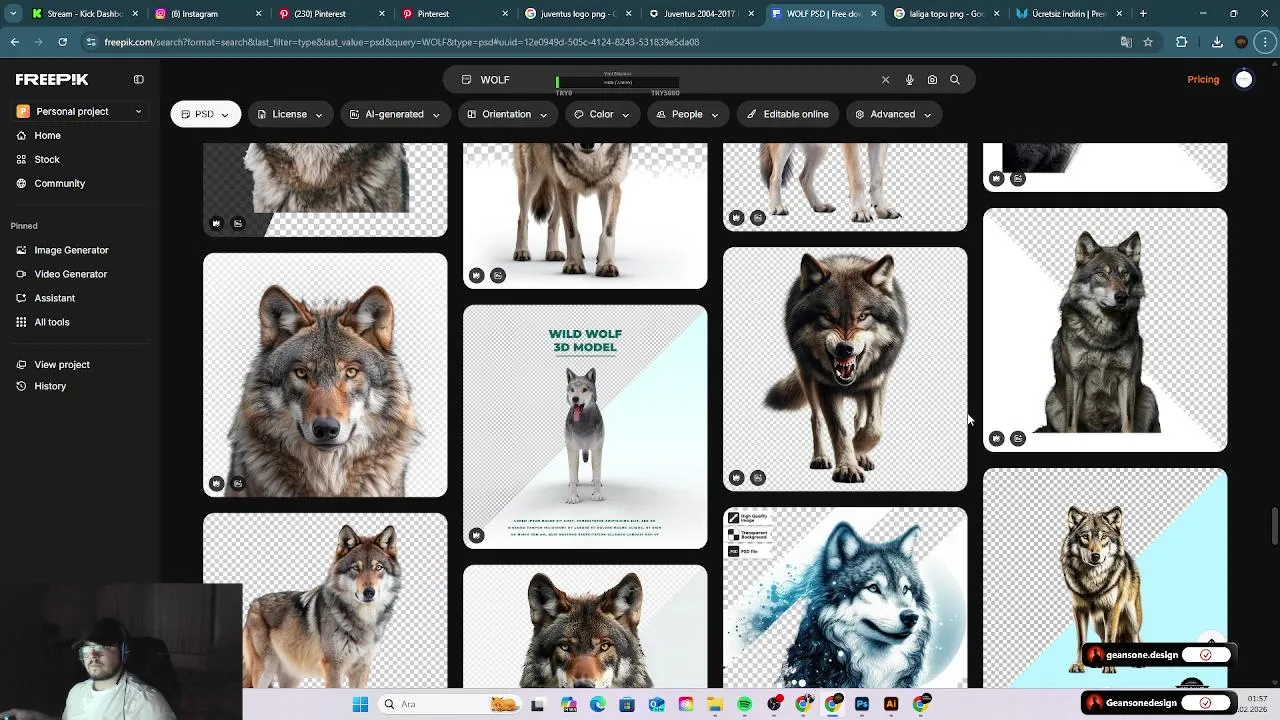Viewport: 1280px width, 720px height.
Task: Click the similar icon on wolf head card
Action: (x=238, y=484)
